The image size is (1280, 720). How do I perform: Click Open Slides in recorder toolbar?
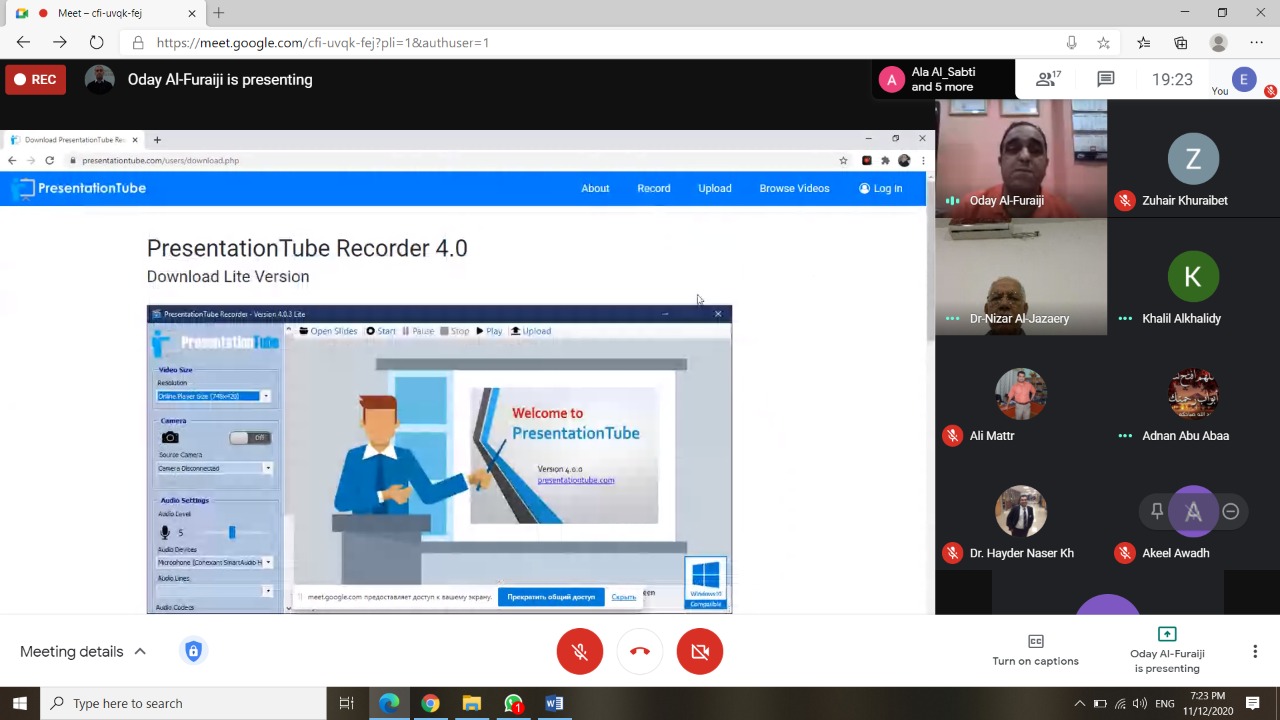point(328,331)
